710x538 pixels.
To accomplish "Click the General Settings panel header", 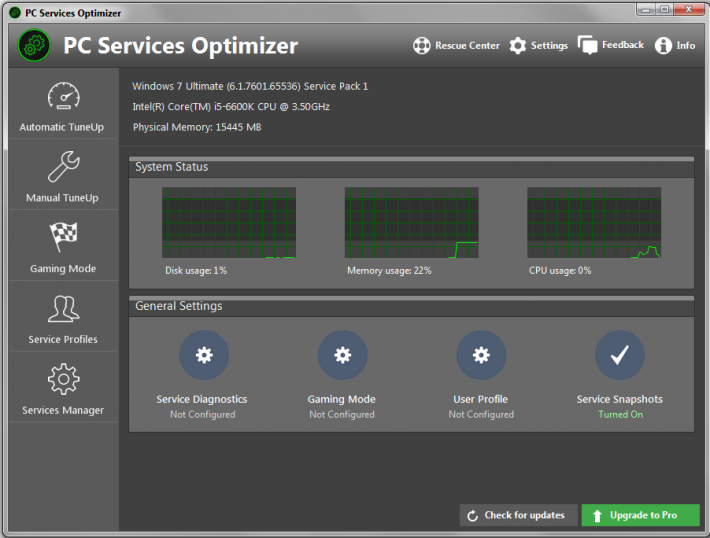I will 411,306.
